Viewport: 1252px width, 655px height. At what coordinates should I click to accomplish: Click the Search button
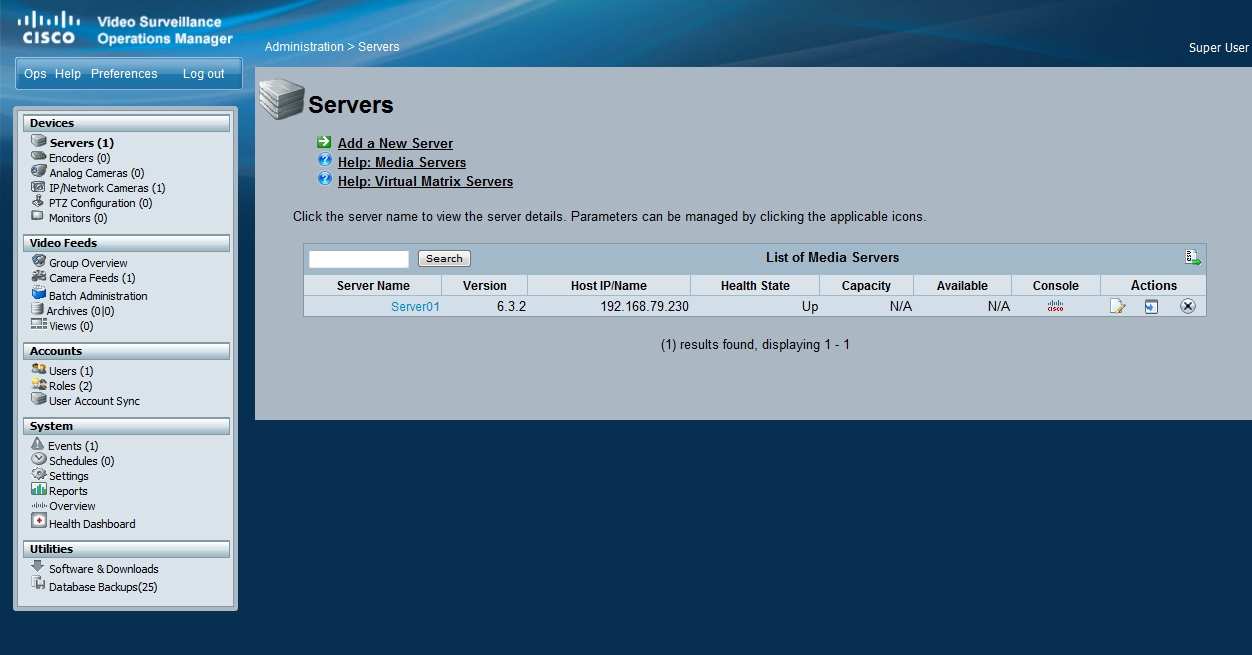point(444,258)
